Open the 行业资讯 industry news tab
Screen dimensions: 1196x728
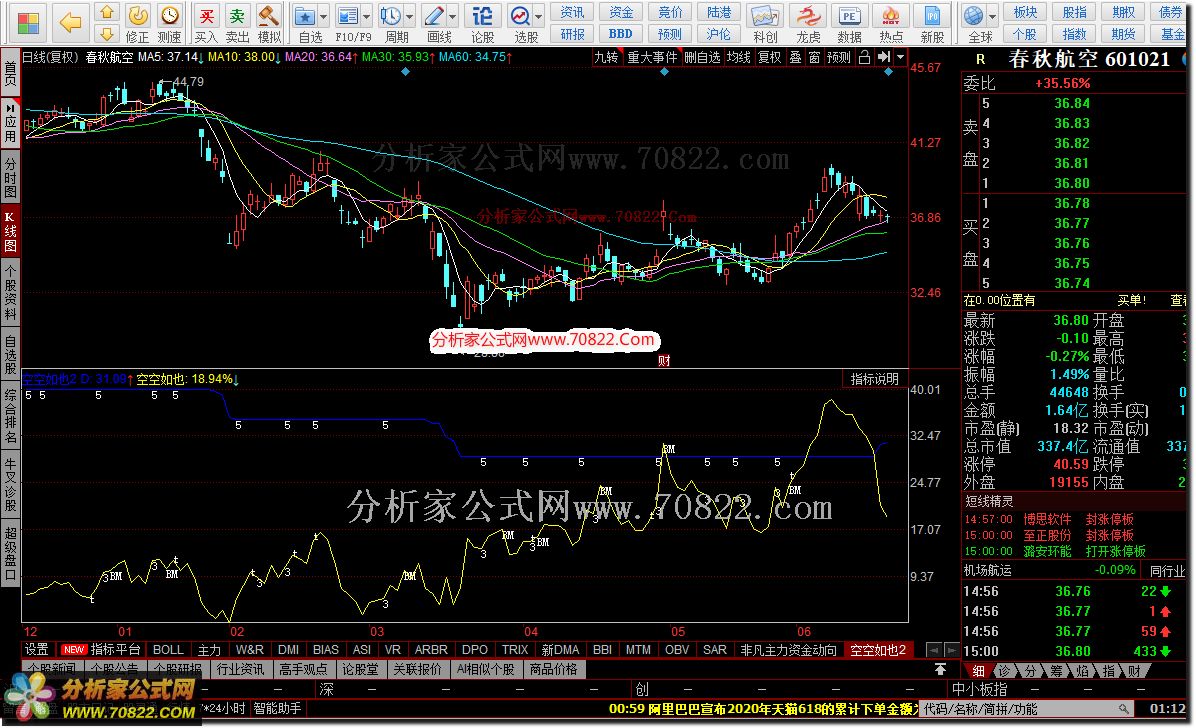(240, 669)
